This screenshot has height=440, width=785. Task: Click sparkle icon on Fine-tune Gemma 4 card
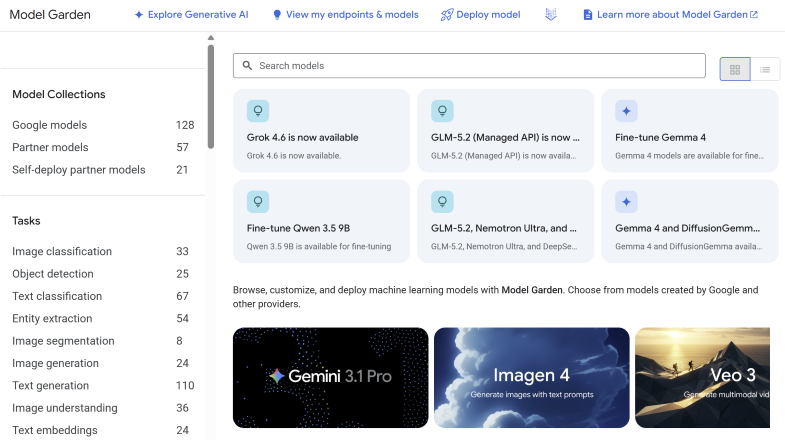(626, 111)
